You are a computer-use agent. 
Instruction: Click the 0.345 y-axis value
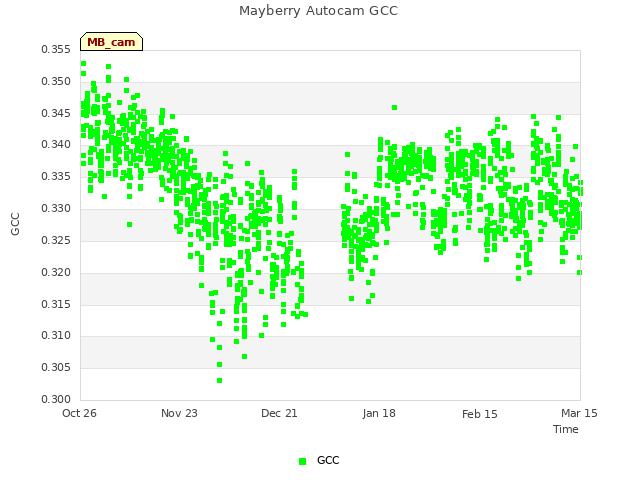[x=56, y=113]
